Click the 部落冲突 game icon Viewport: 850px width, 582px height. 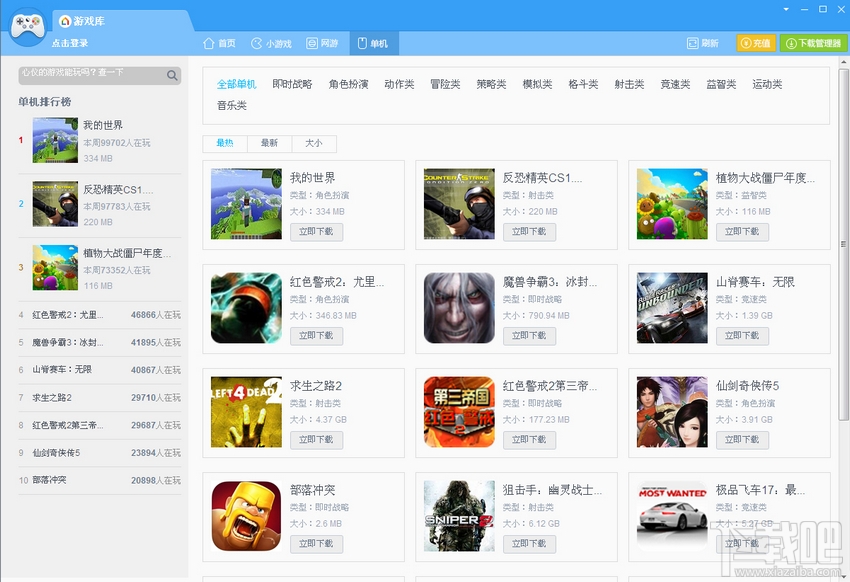[246, 516]
